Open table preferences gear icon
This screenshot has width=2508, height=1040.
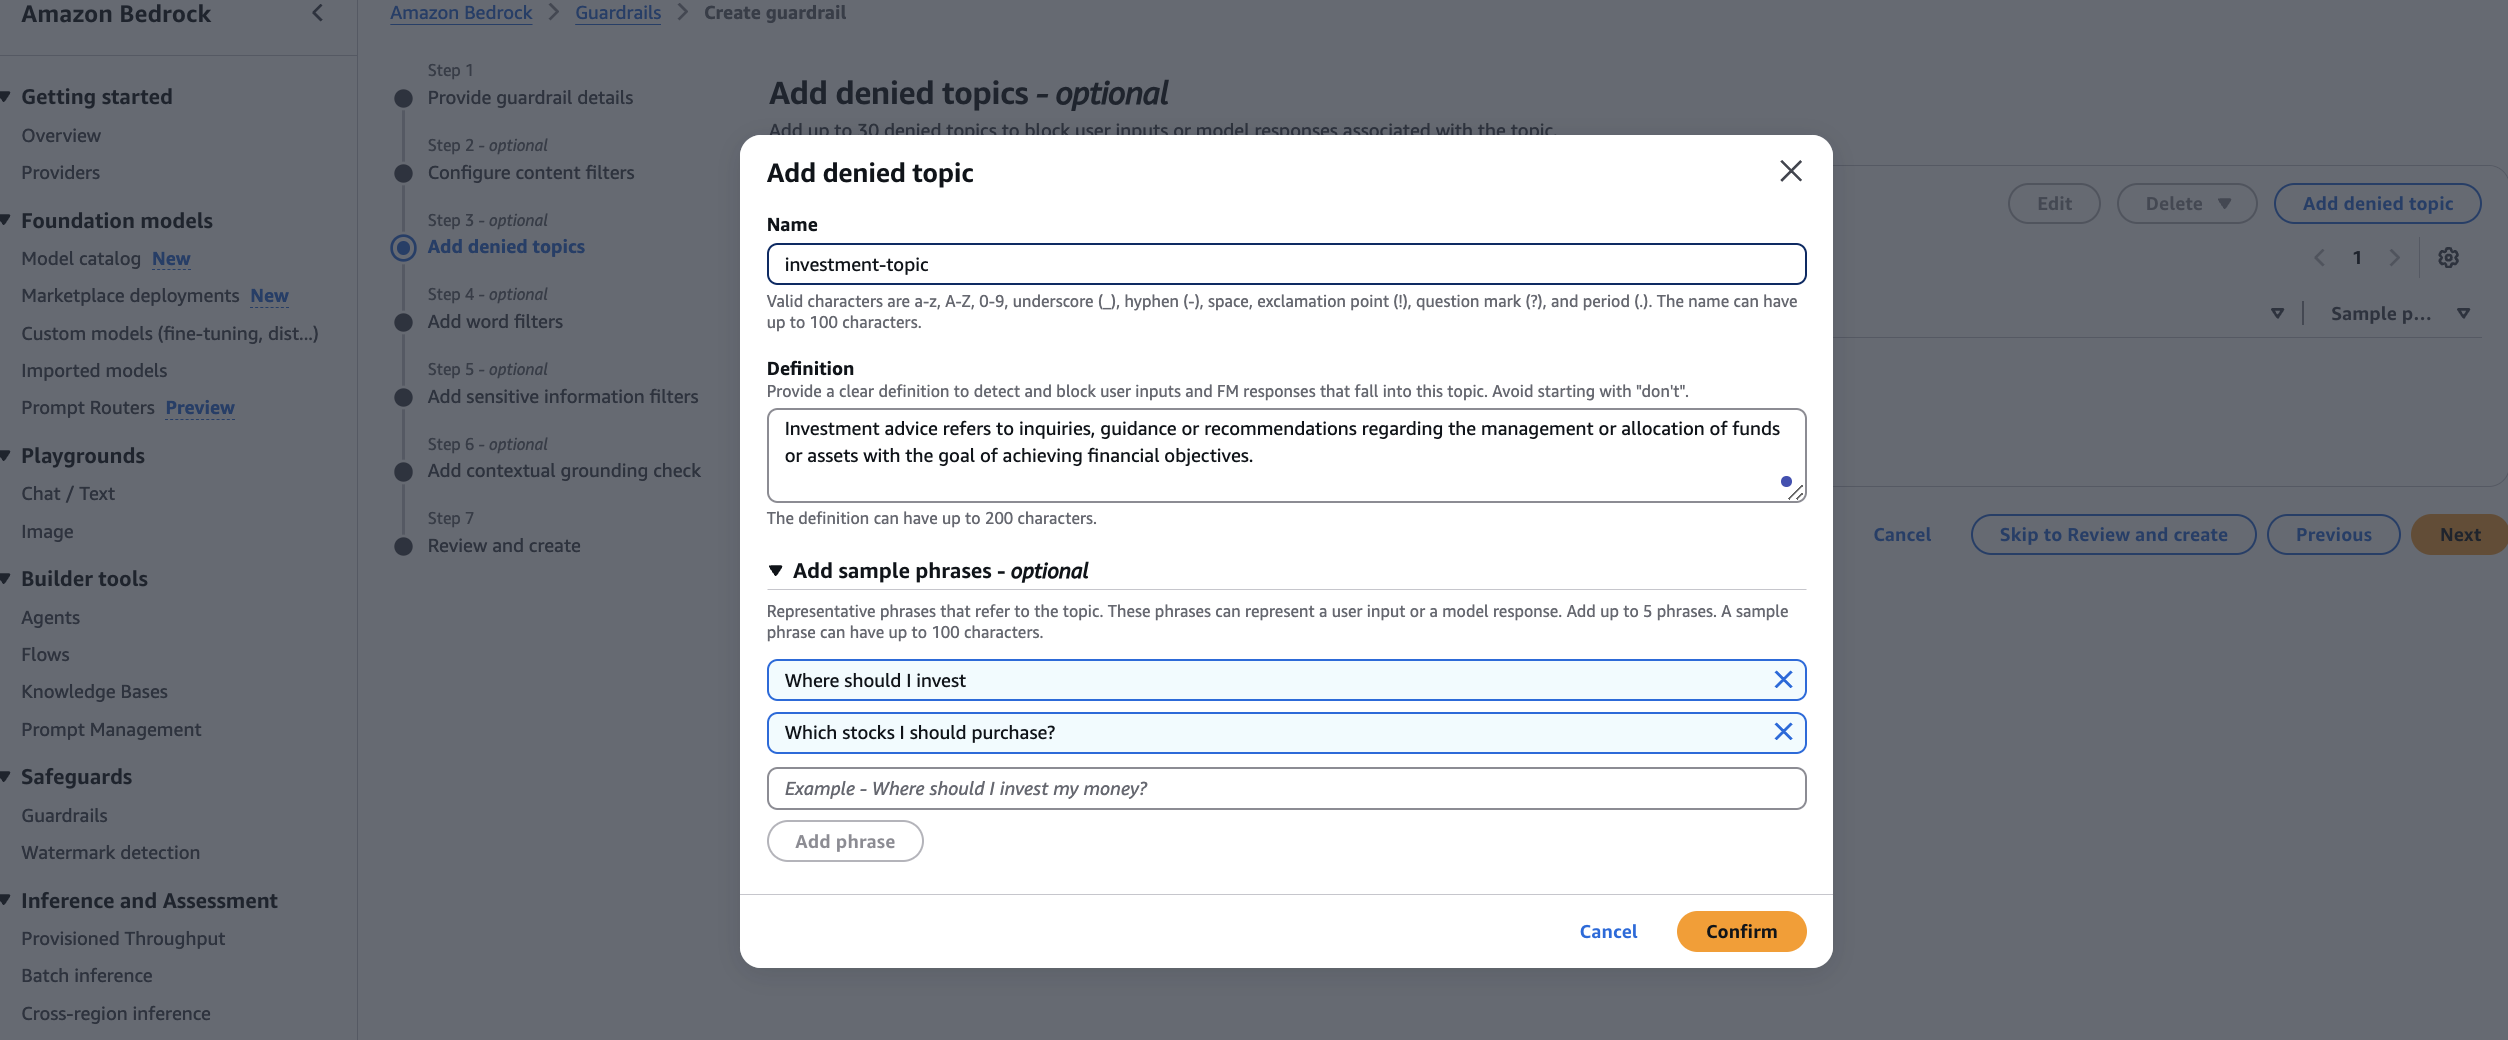tap(2448, 258)
